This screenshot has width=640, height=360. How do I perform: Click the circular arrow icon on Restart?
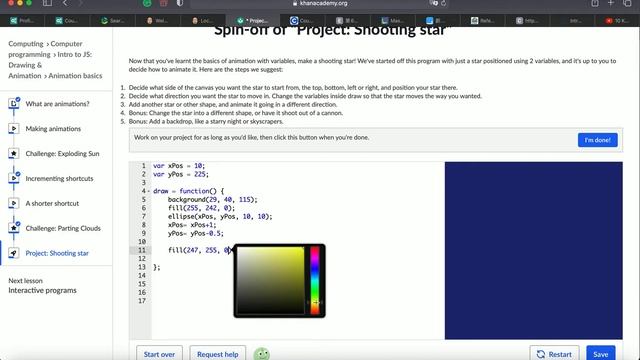tap(541, 354)
